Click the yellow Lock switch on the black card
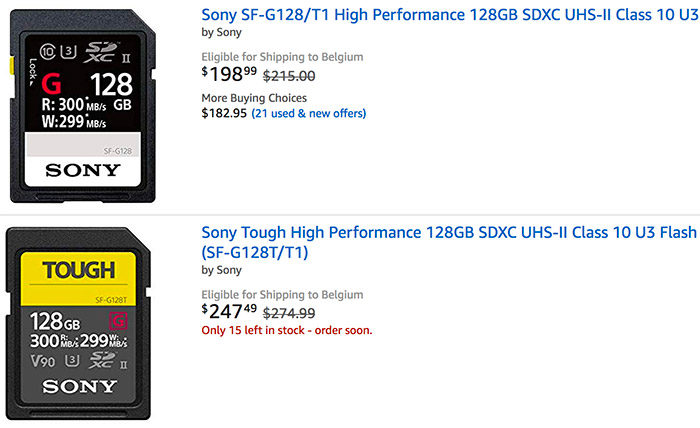 (14, 67)
